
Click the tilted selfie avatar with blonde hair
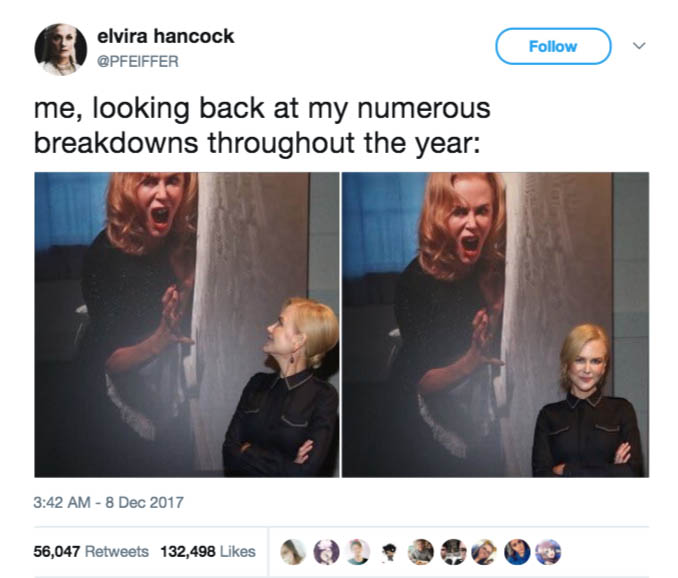coord(484,552)
